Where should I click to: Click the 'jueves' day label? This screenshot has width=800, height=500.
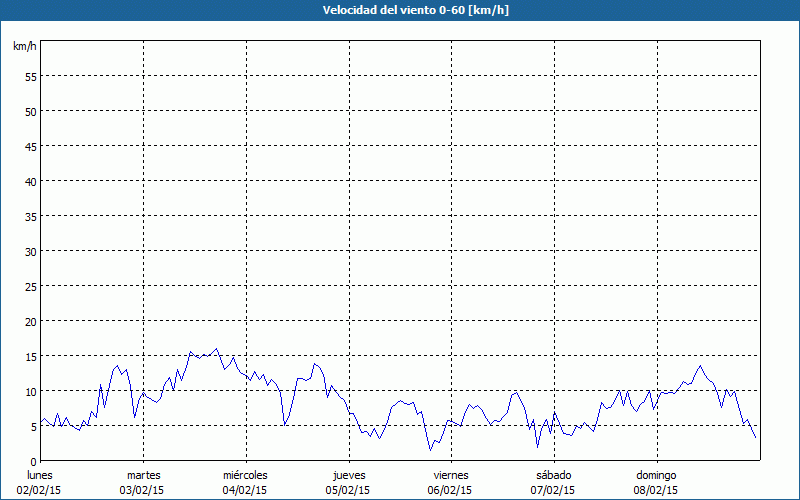pos(349,475)
